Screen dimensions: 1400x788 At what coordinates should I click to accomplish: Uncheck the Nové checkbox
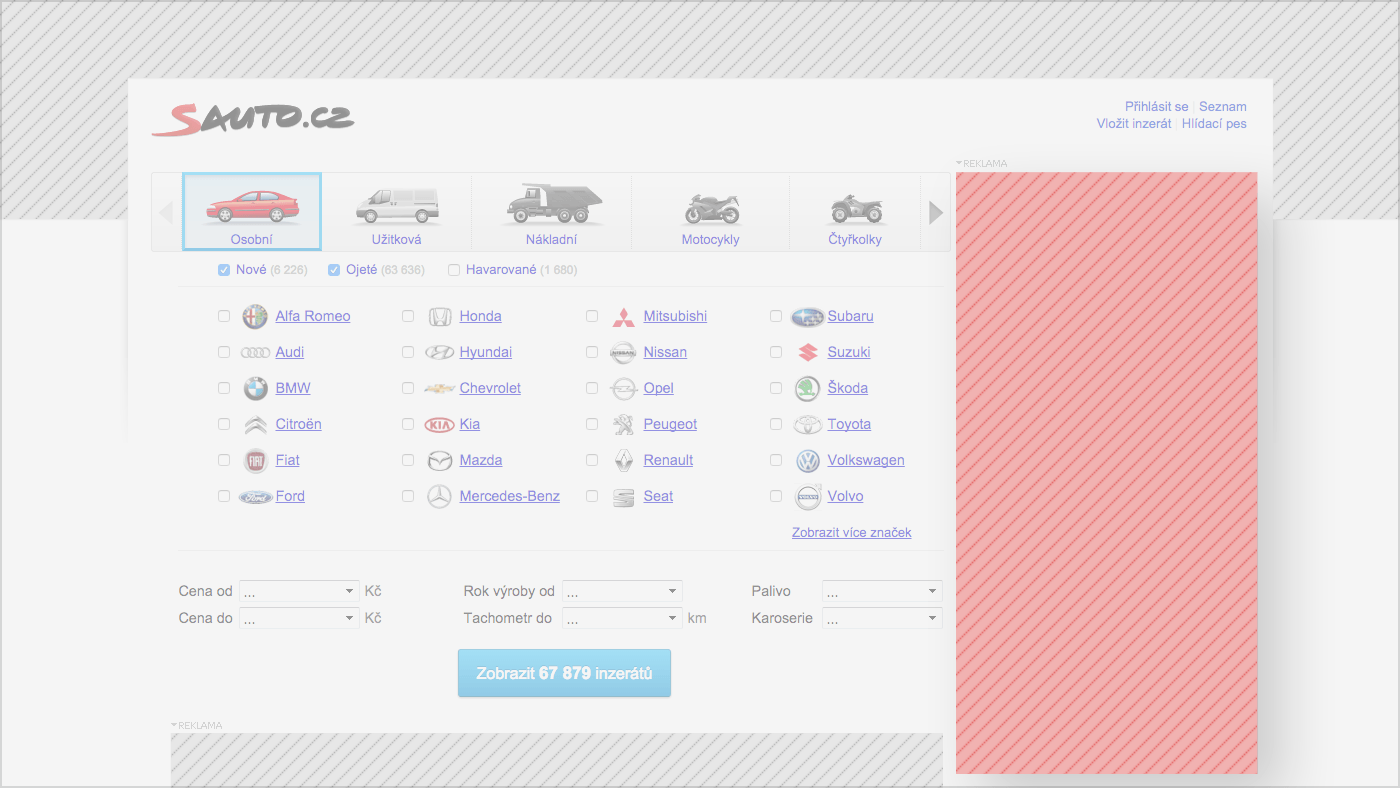coord(224,270)
